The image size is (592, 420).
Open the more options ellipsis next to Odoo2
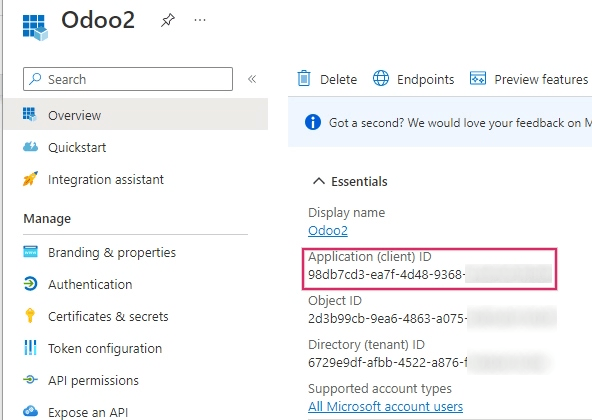coord(200,20)
